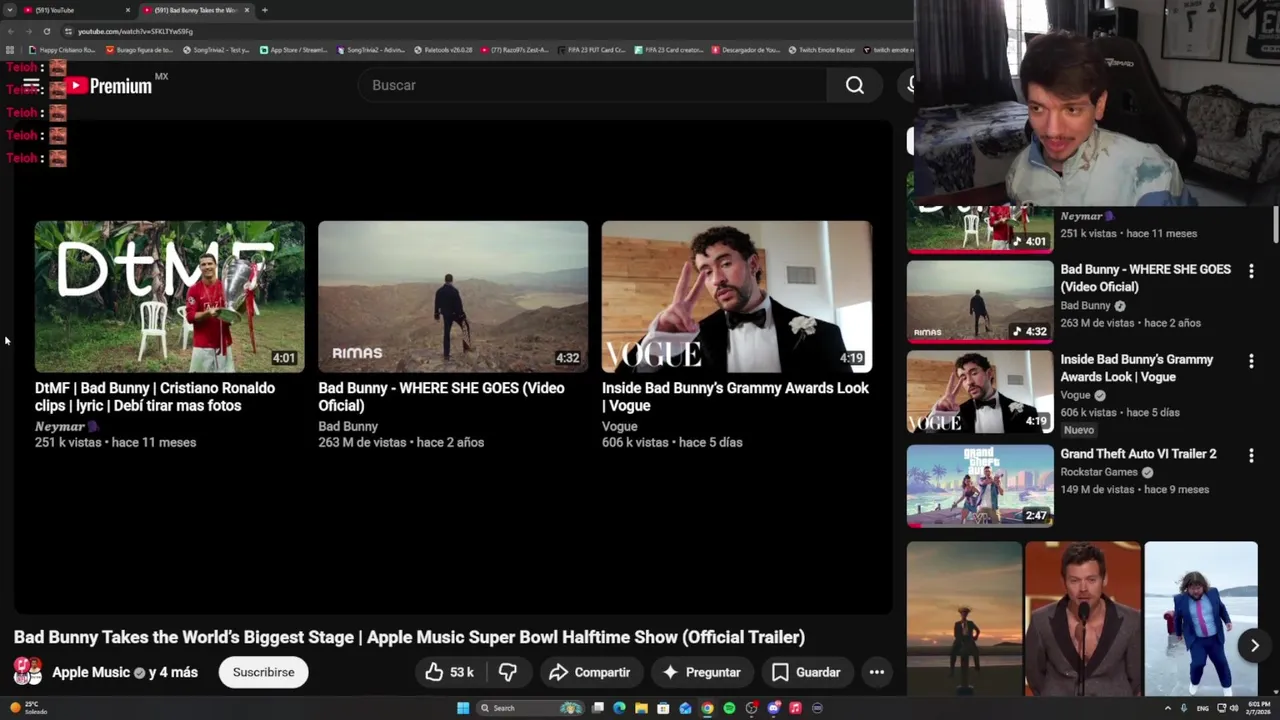
Task: Share the video via Compartir
Action: point(590,672)
